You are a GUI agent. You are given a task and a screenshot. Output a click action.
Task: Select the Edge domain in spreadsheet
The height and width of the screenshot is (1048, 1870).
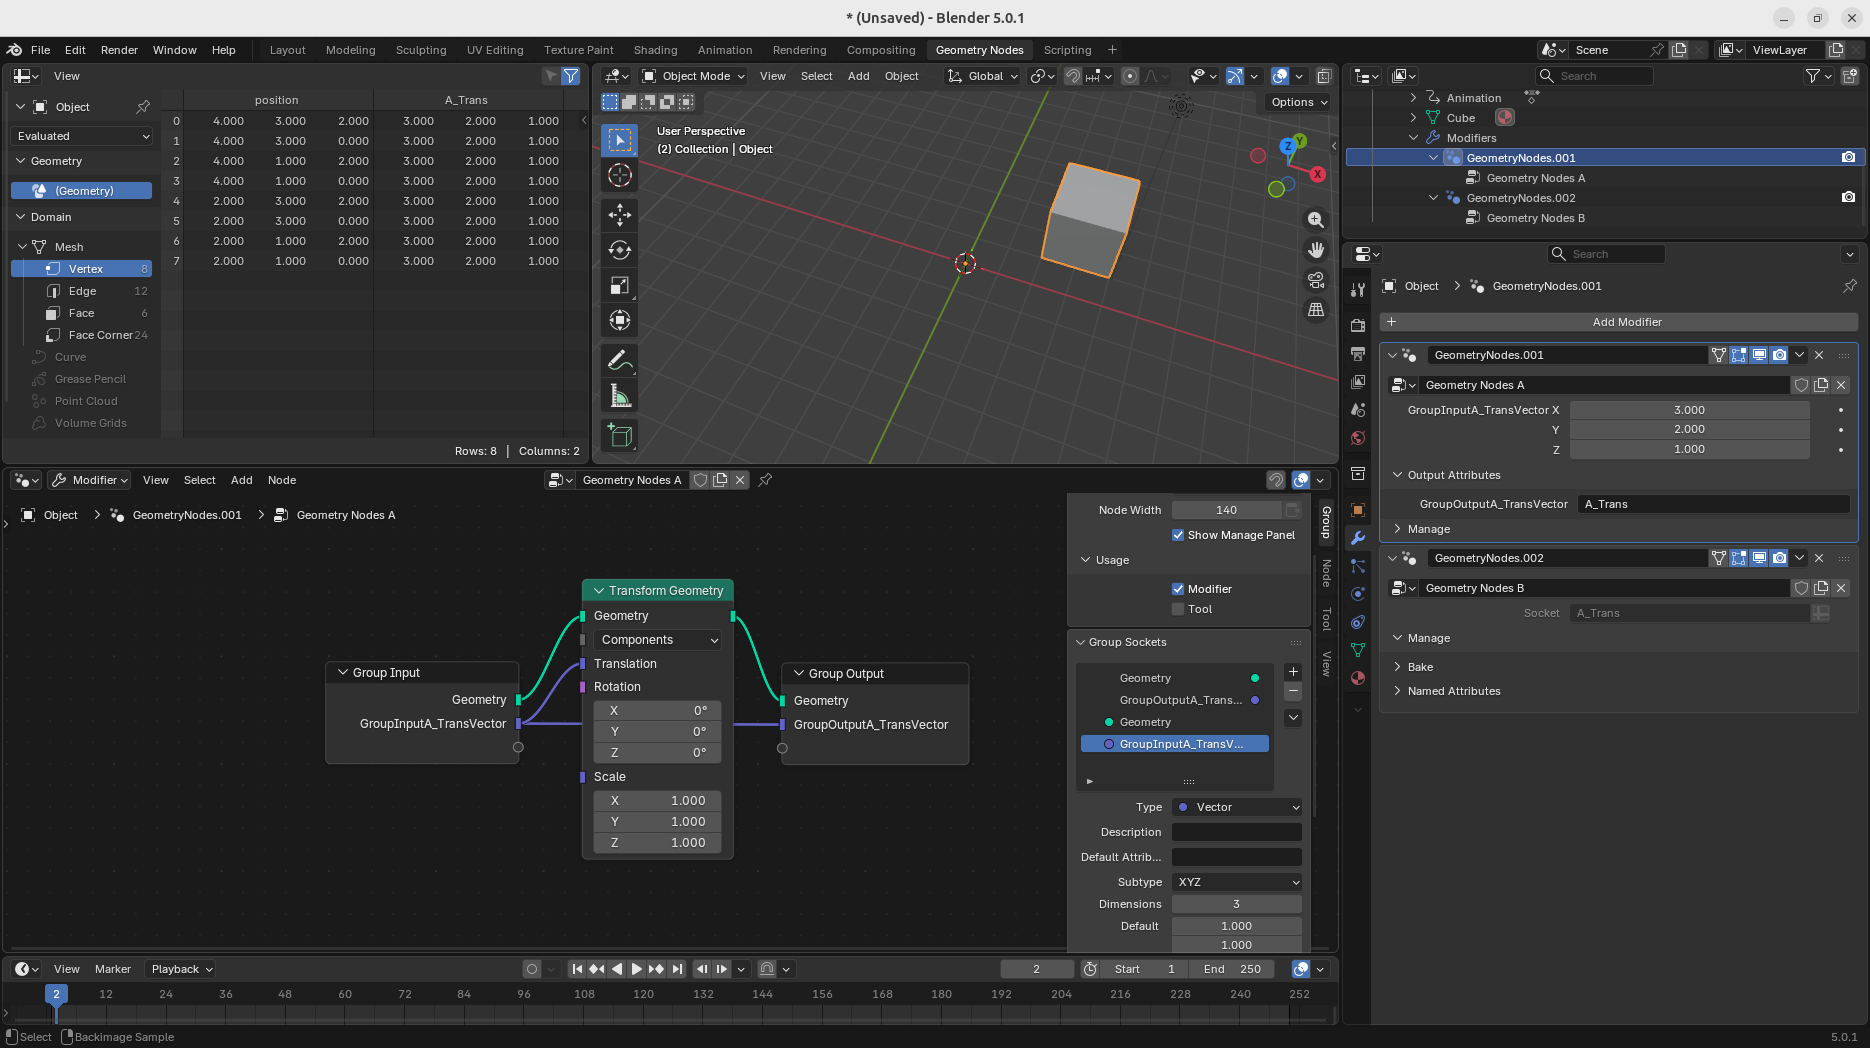[82, 291]
